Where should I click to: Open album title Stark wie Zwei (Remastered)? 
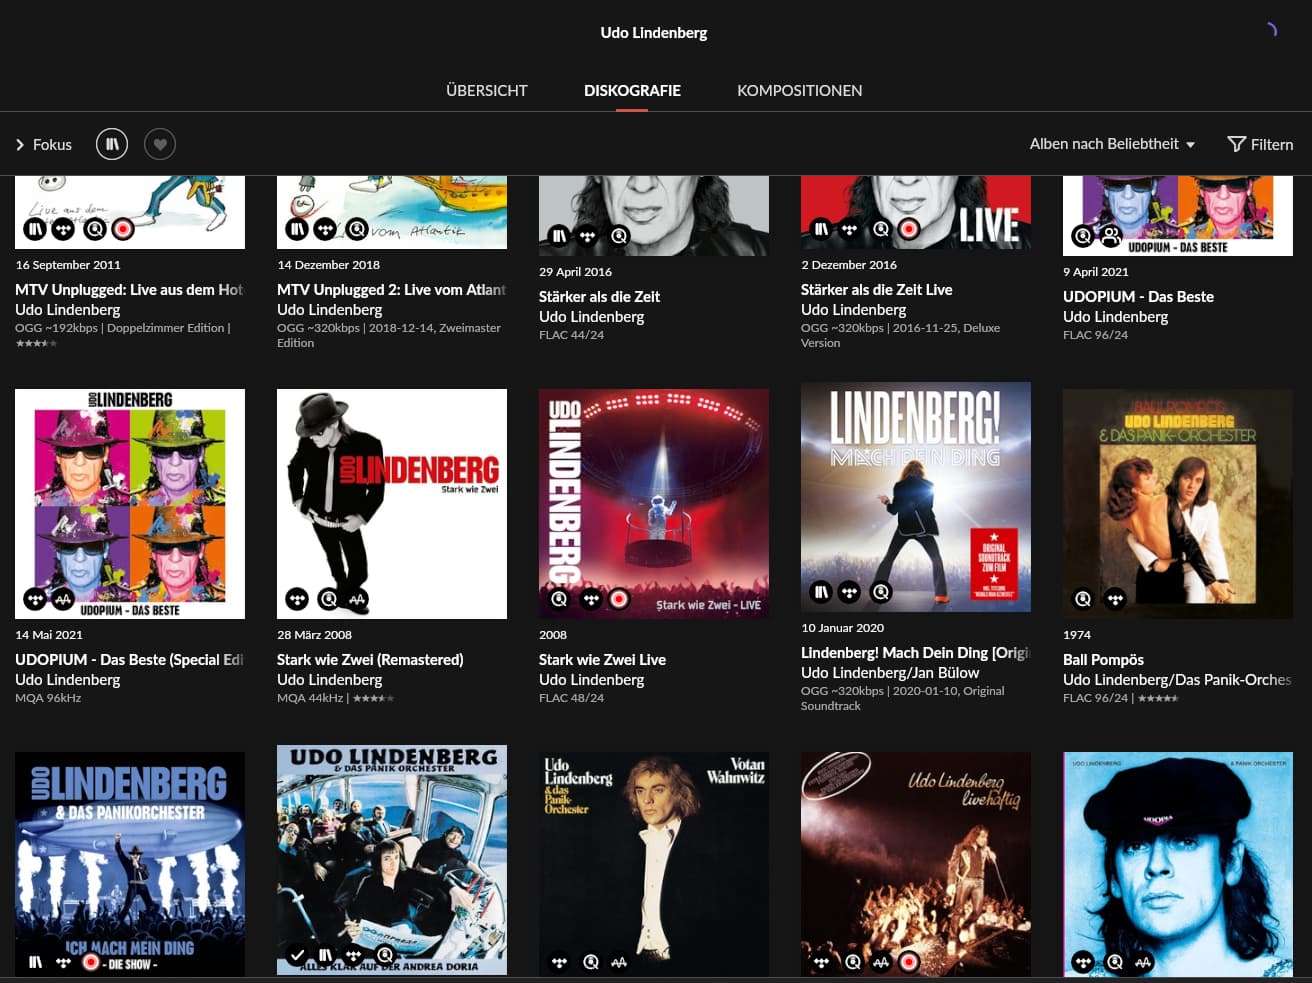click(x=370, y=659)
